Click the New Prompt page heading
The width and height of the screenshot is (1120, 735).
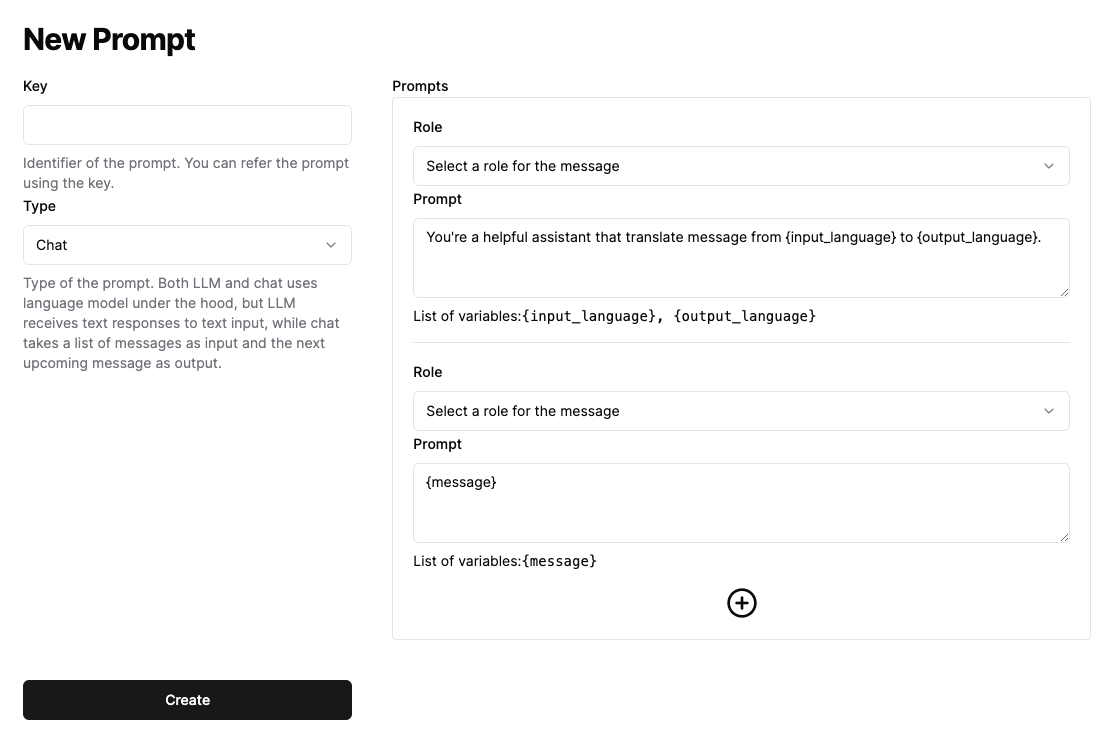[x=109, y=39]
